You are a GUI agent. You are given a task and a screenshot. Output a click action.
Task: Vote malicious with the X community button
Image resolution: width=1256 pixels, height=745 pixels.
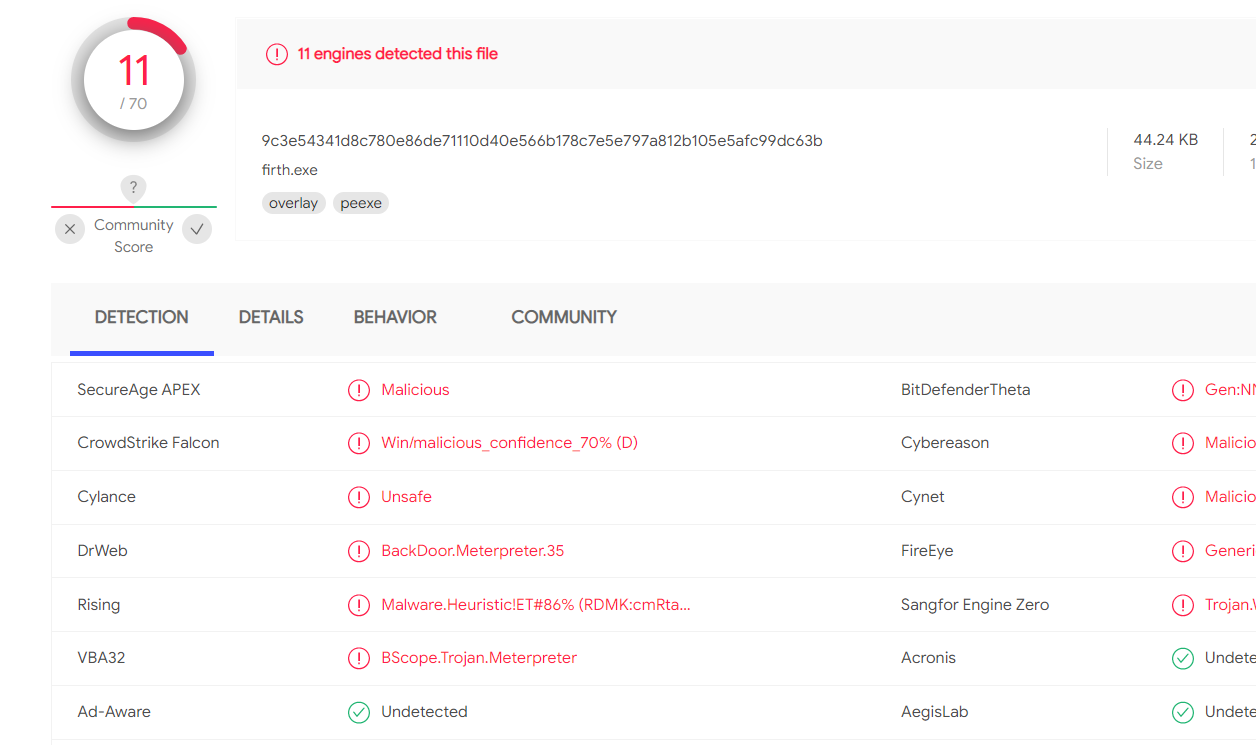click(x=70, y=229)
